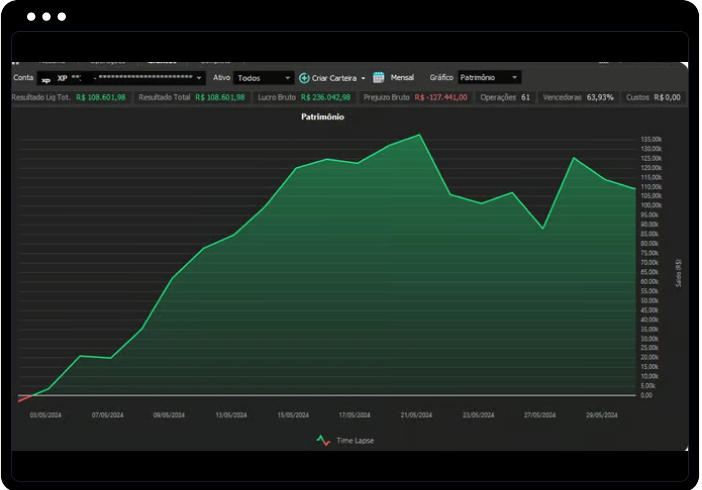Select the Resultado Liq Tot value

pos(101,98)
